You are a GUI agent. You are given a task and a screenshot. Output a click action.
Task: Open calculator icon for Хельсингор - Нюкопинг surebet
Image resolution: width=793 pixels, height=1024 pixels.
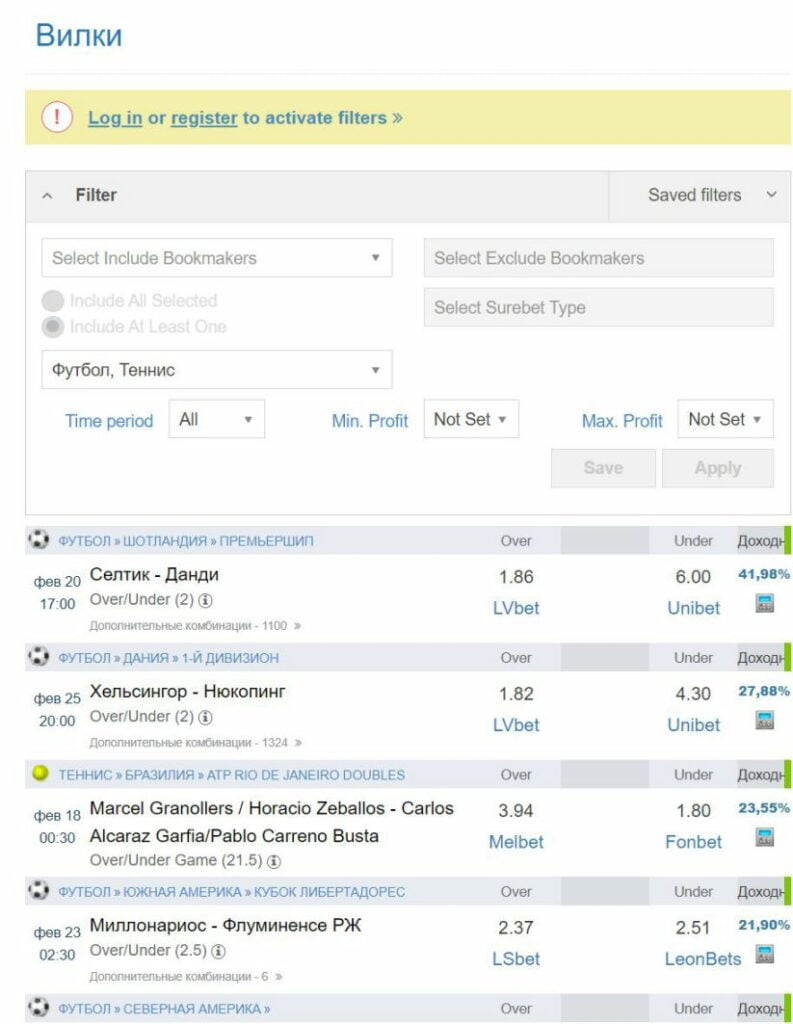click(x=765, y=720)
